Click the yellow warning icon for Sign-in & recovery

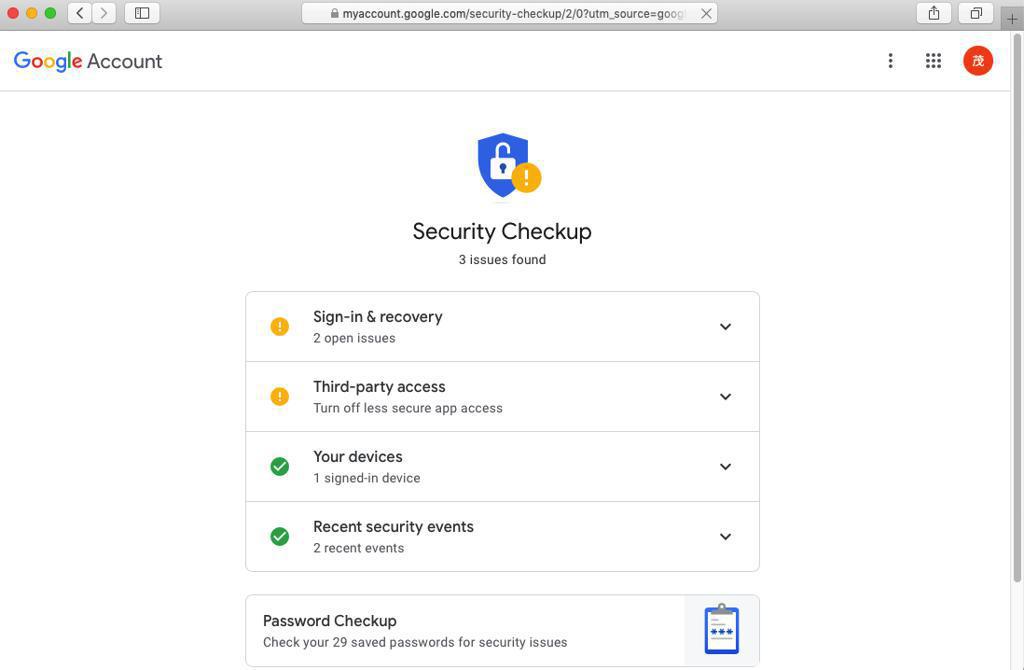pyautogui.click(x=280, y=327)
